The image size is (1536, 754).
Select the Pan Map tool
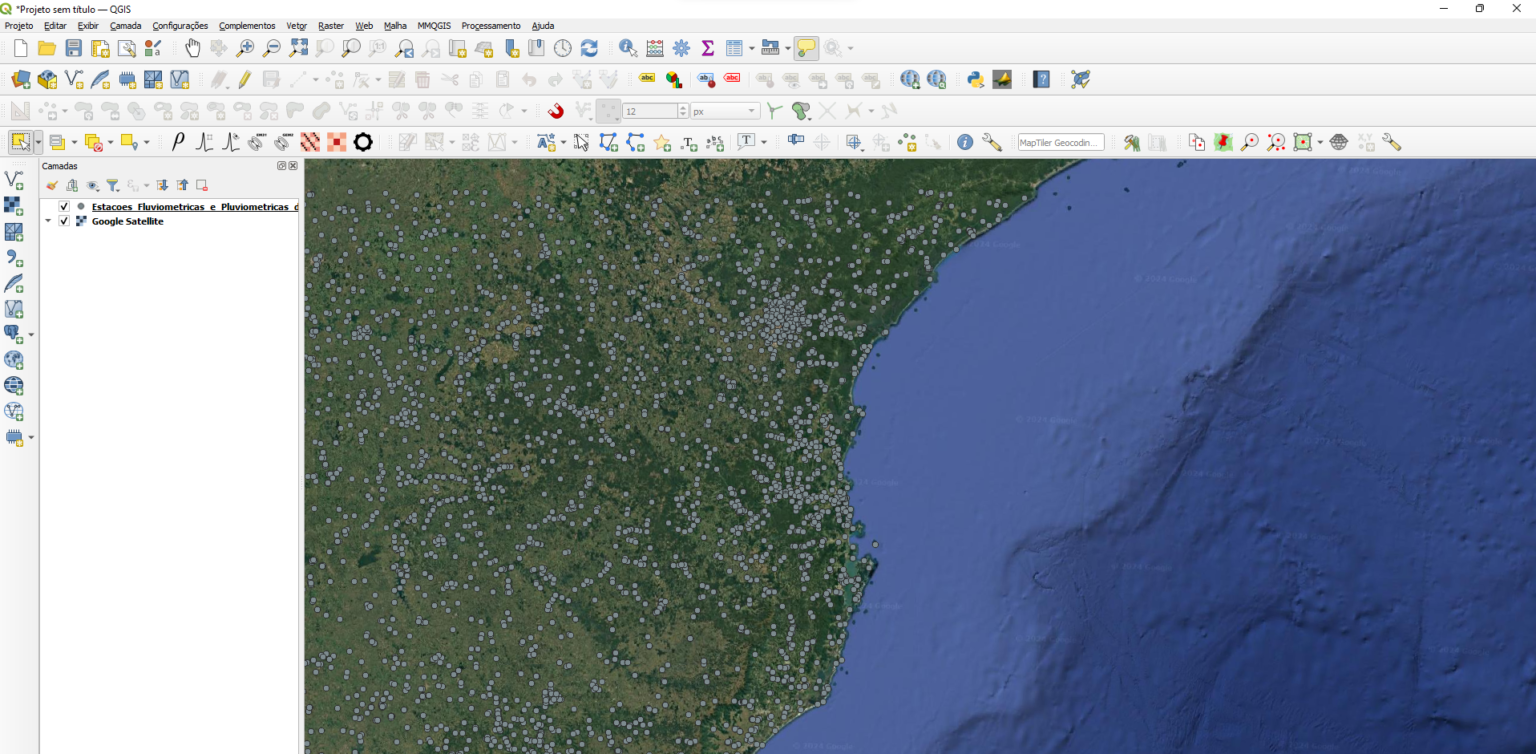point(191,47)
